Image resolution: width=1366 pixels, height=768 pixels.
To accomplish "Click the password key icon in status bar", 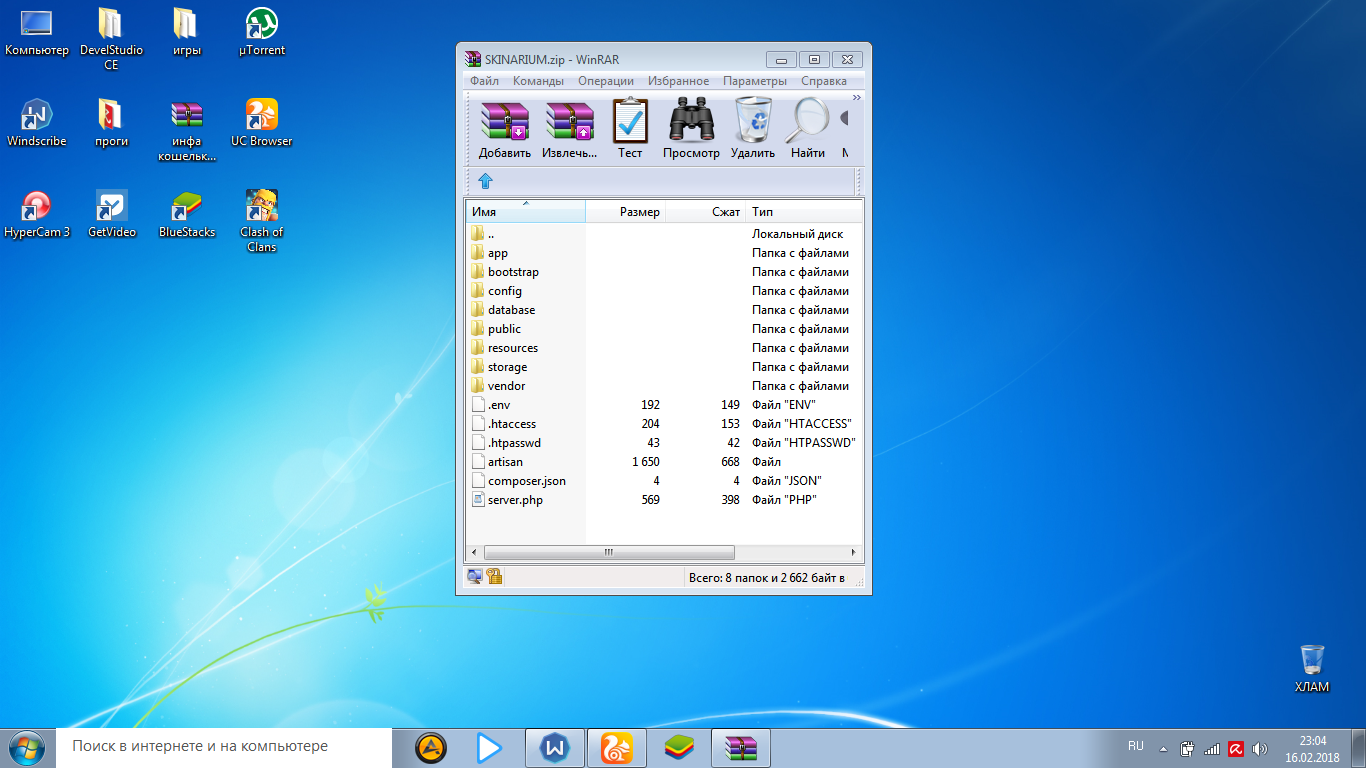I will click(494, 577).
